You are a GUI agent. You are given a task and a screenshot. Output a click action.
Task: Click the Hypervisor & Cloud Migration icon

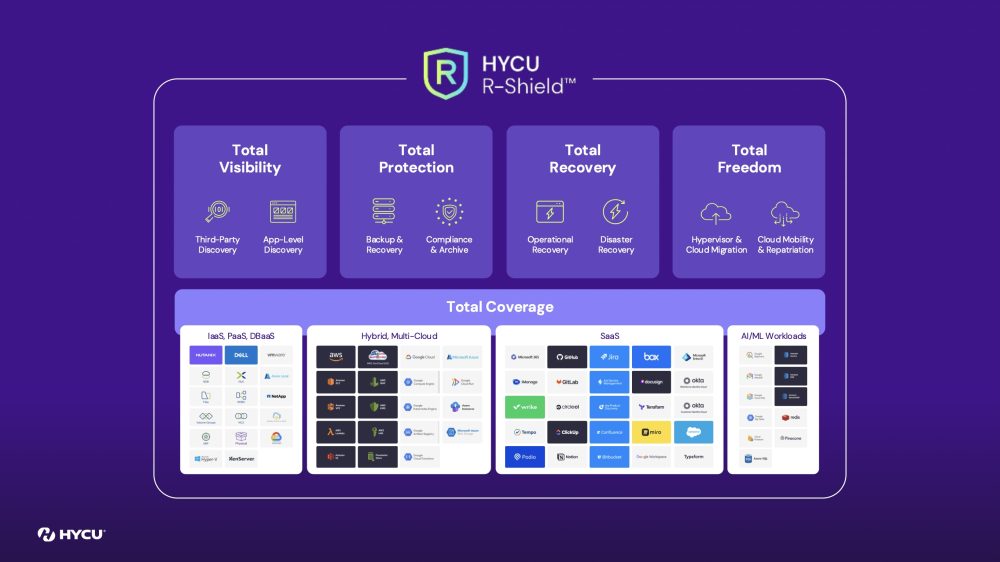coord(716,212)
